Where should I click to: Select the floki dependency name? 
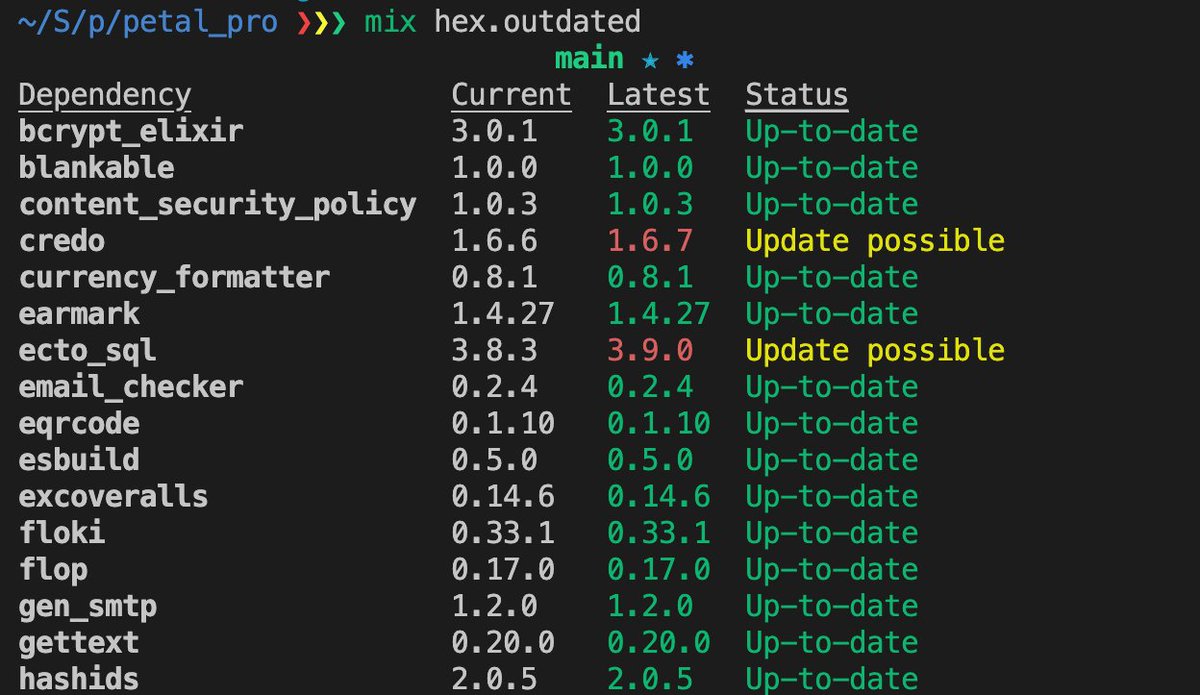(62, 533)
